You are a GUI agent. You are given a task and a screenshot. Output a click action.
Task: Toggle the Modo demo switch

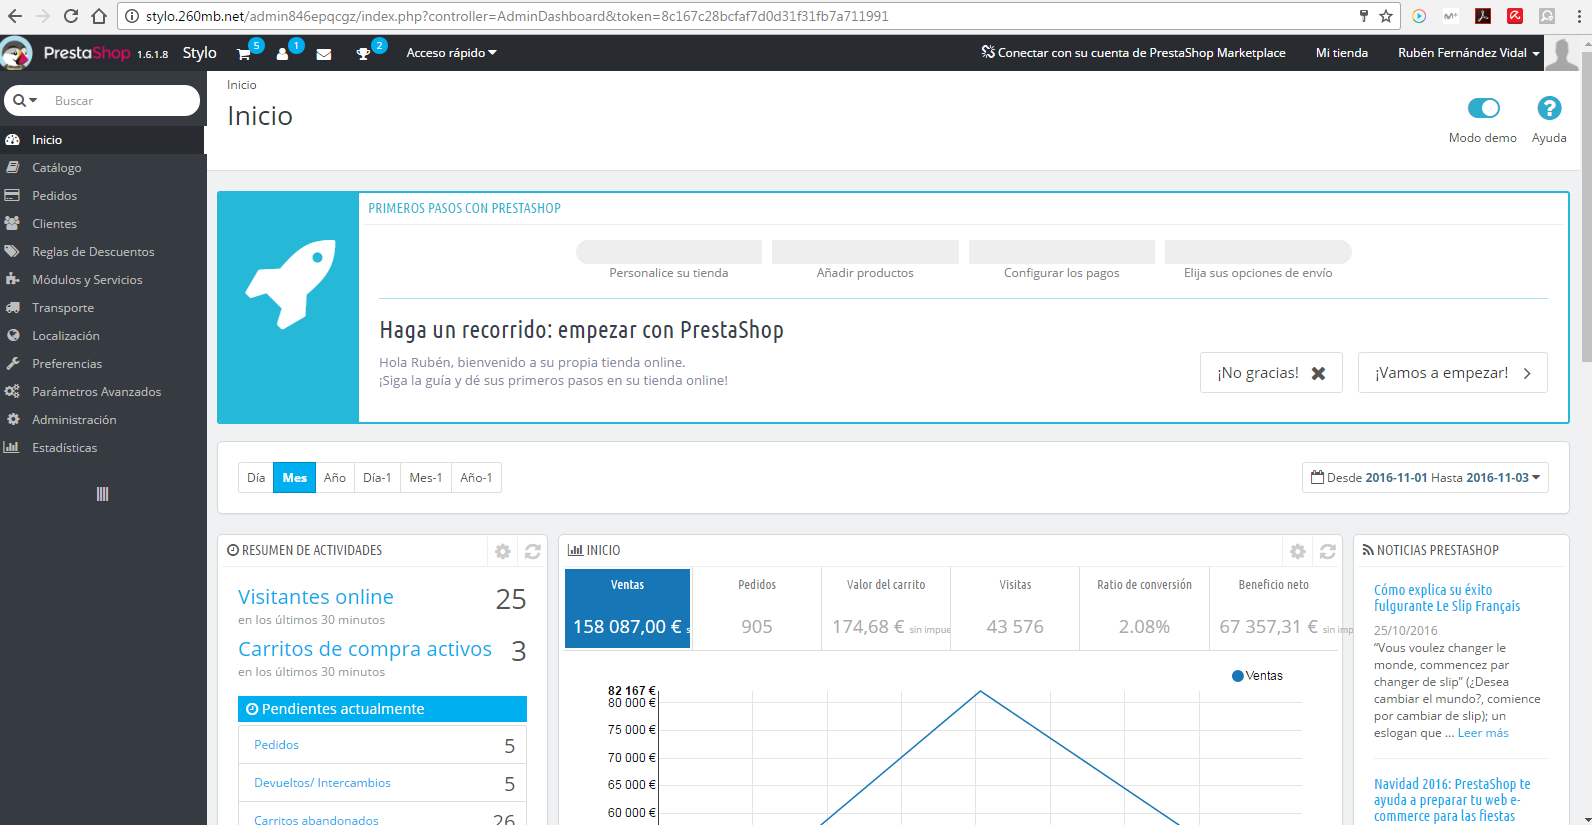pos(1483,108)
